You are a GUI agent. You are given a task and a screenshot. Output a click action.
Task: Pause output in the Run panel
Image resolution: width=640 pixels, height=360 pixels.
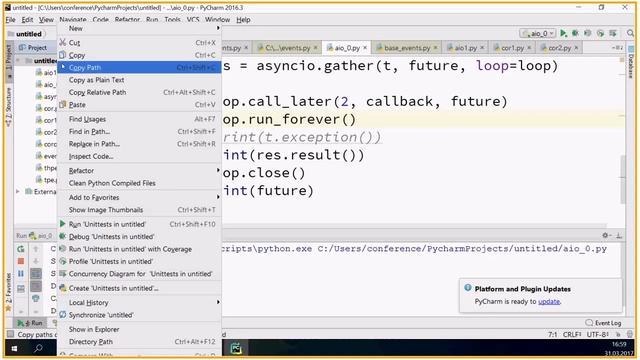[21, 273]
